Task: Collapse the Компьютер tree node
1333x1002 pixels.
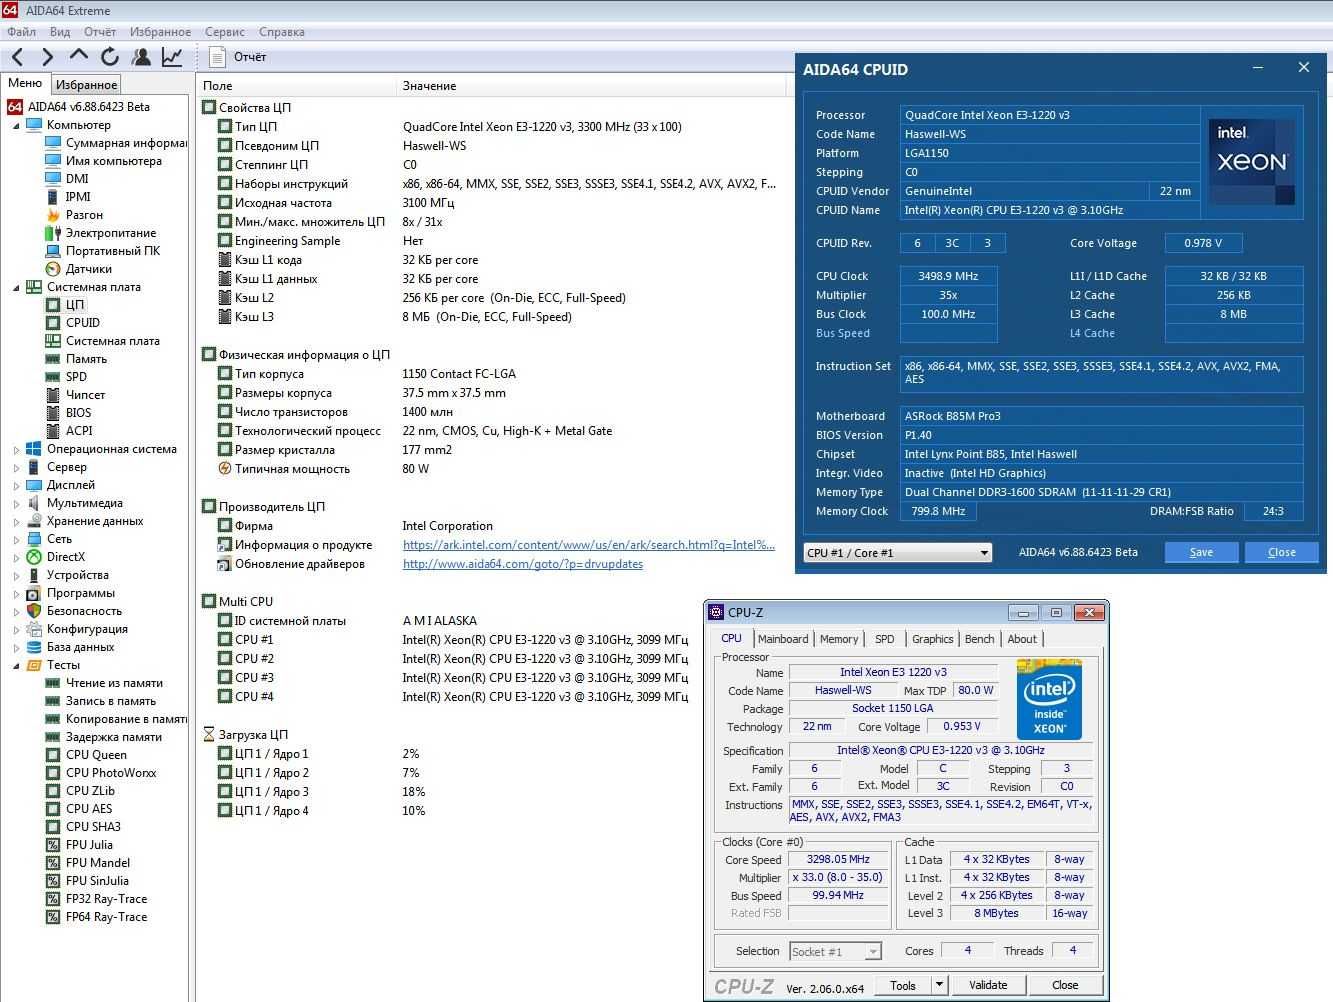Action: pos(16,126)
